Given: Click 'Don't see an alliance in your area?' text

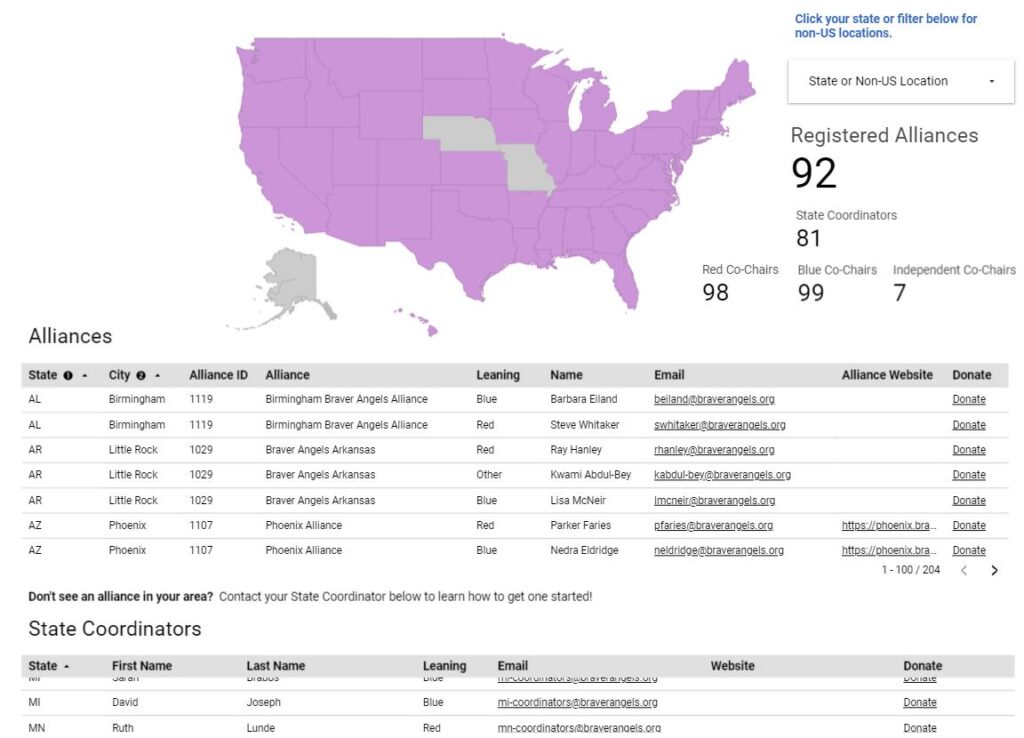Looking at the screenshot, I should tap(120, 596).
